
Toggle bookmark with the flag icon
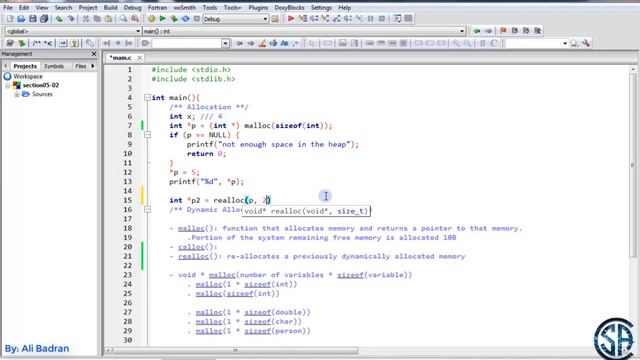pos(503,31)
